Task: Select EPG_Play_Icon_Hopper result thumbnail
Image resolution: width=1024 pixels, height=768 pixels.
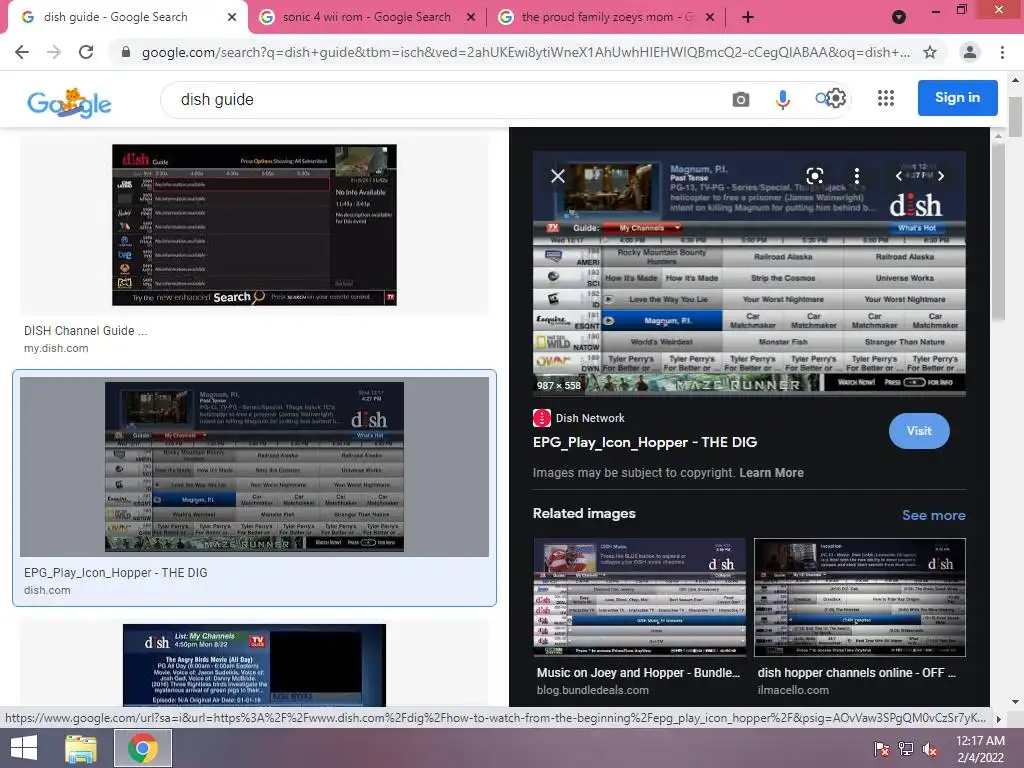Action: [x=254, y=467]
